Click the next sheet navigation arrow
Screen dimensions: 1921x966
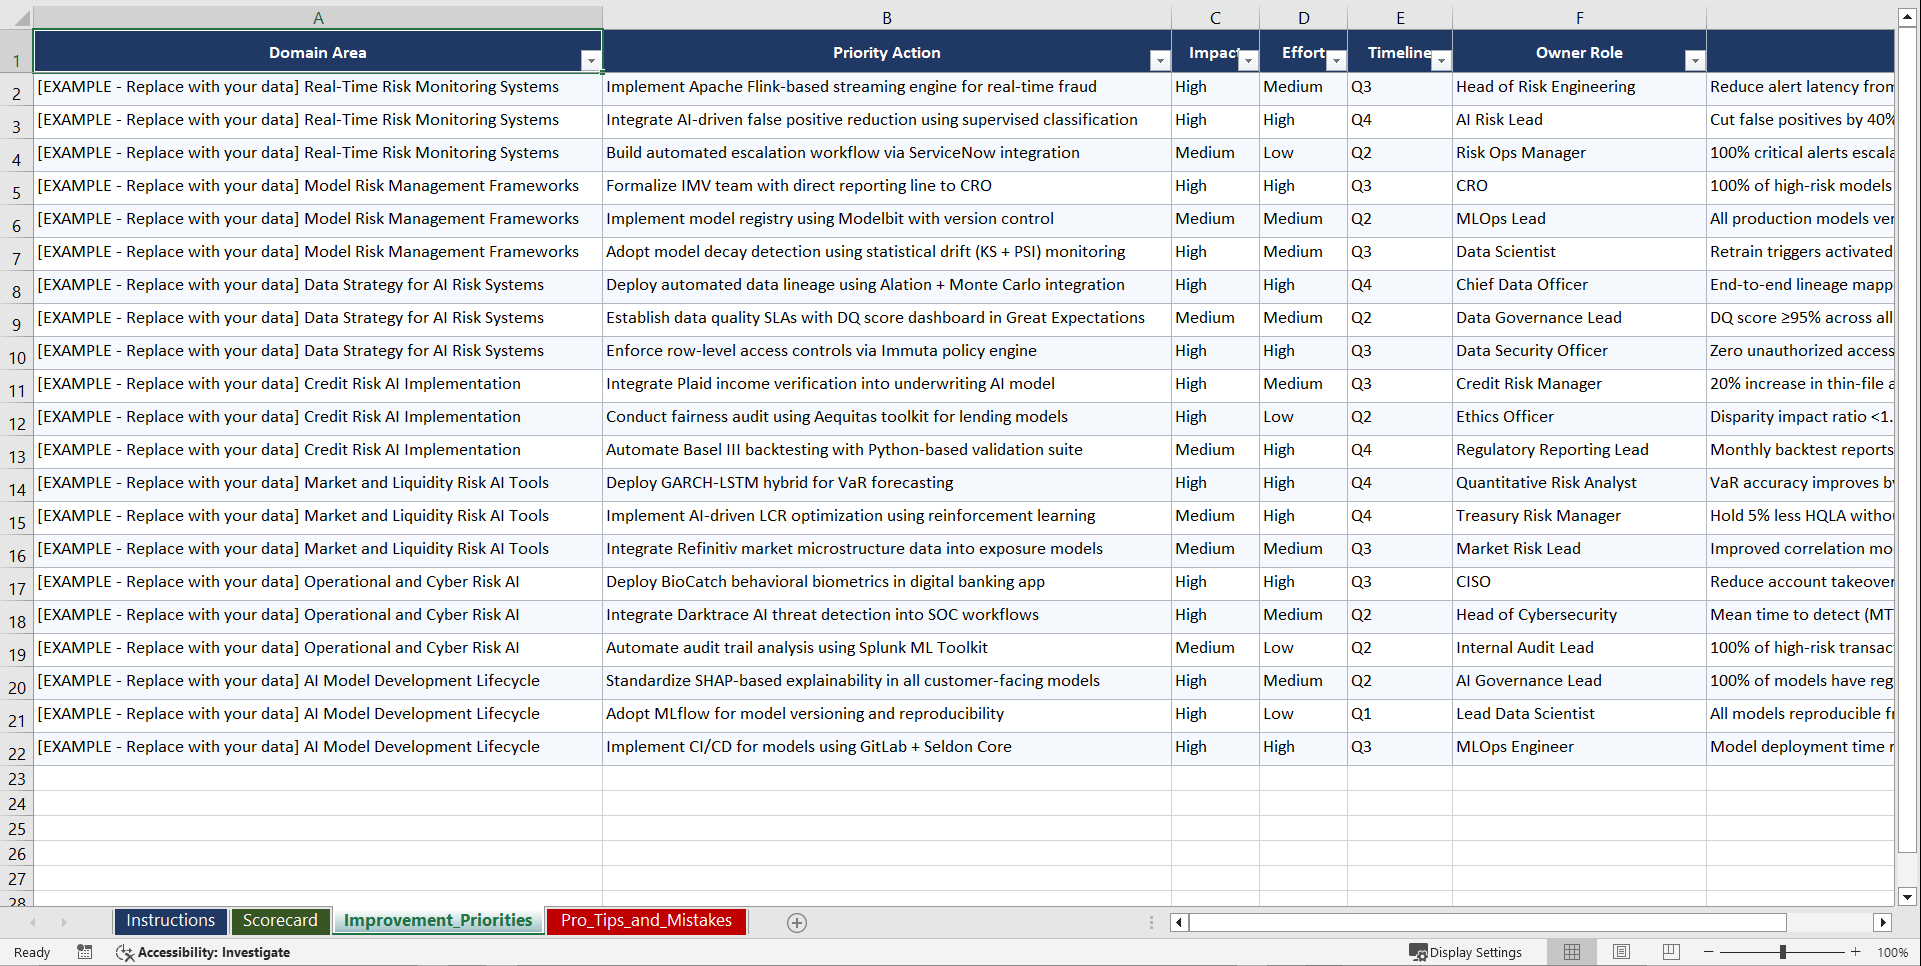pos(64,922)
